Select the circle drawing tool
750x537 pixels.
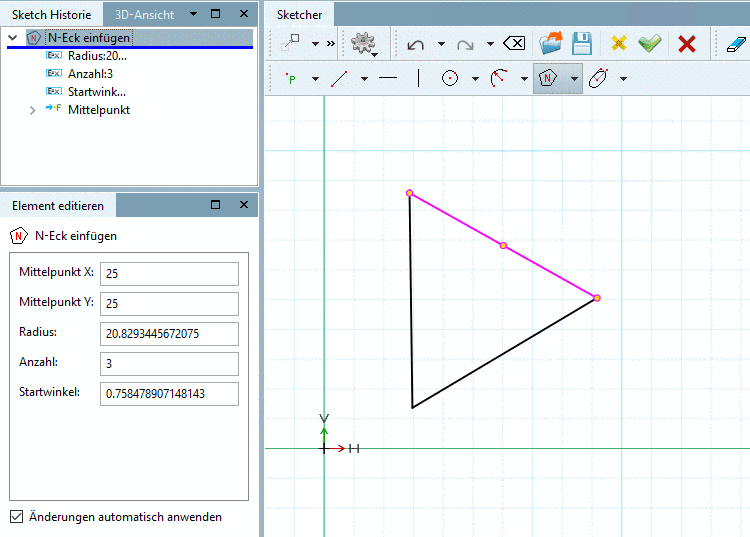coord(450,79)
